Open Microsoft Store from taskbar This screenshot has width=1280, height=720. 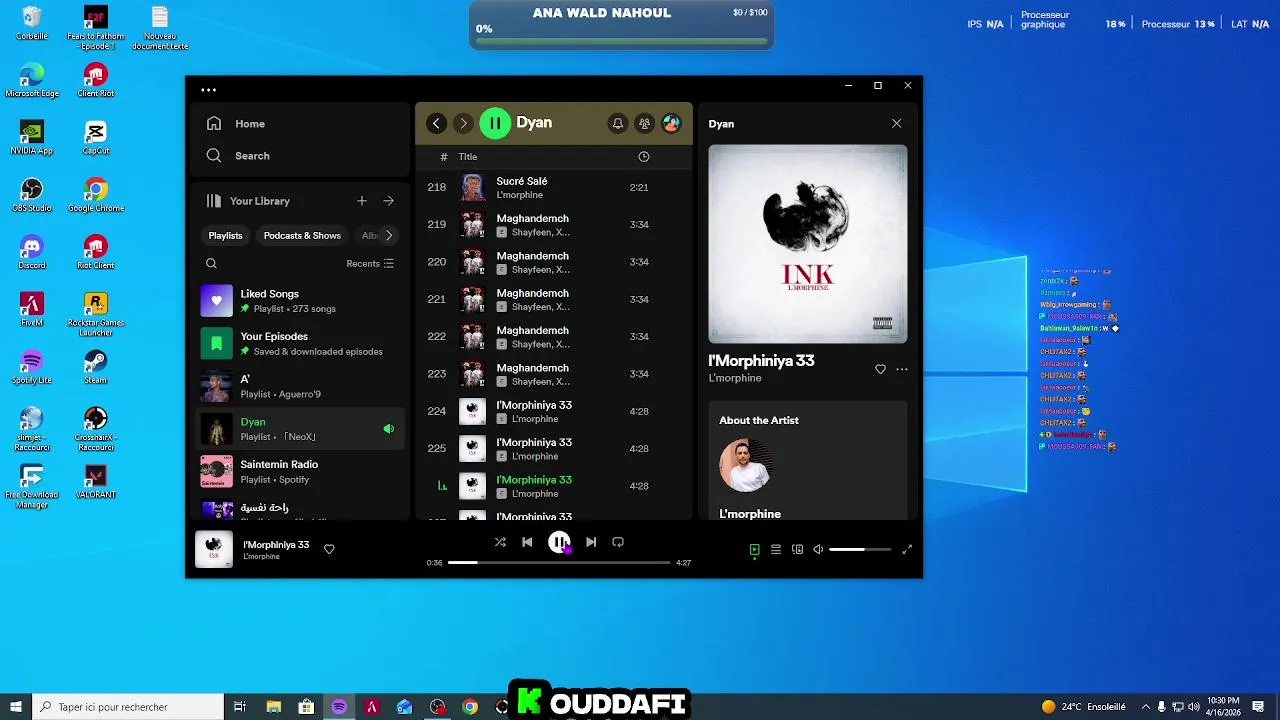pos(306,707)
